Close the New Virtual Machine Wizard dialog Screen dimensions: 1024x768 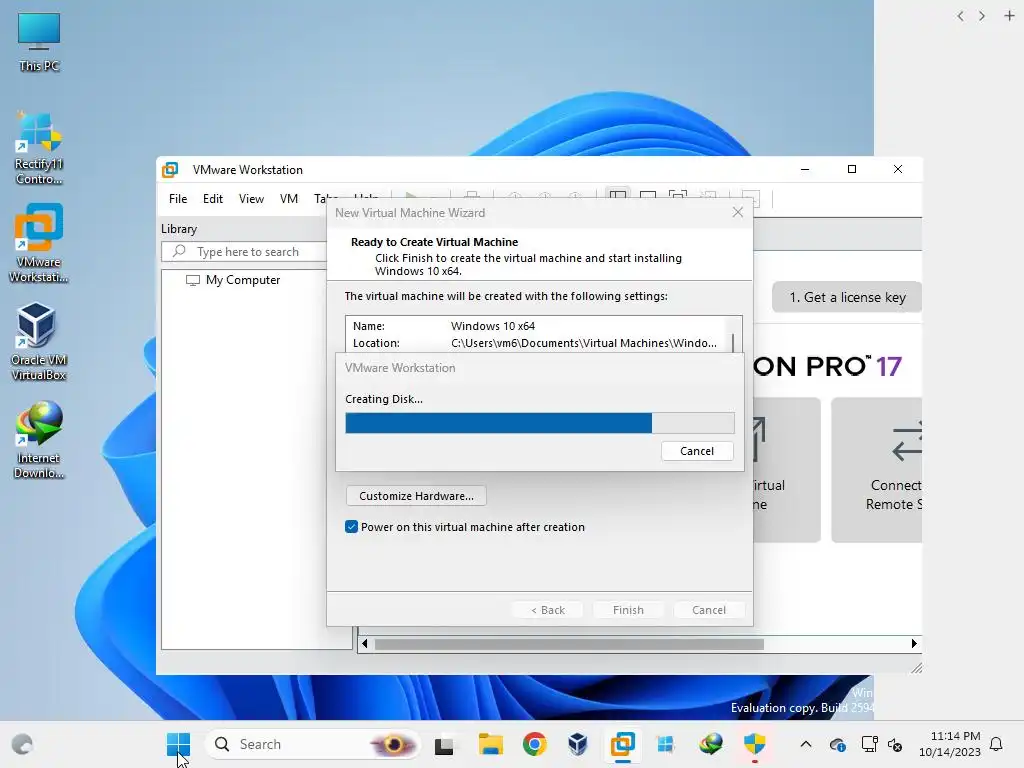click(x=738, y=212)
